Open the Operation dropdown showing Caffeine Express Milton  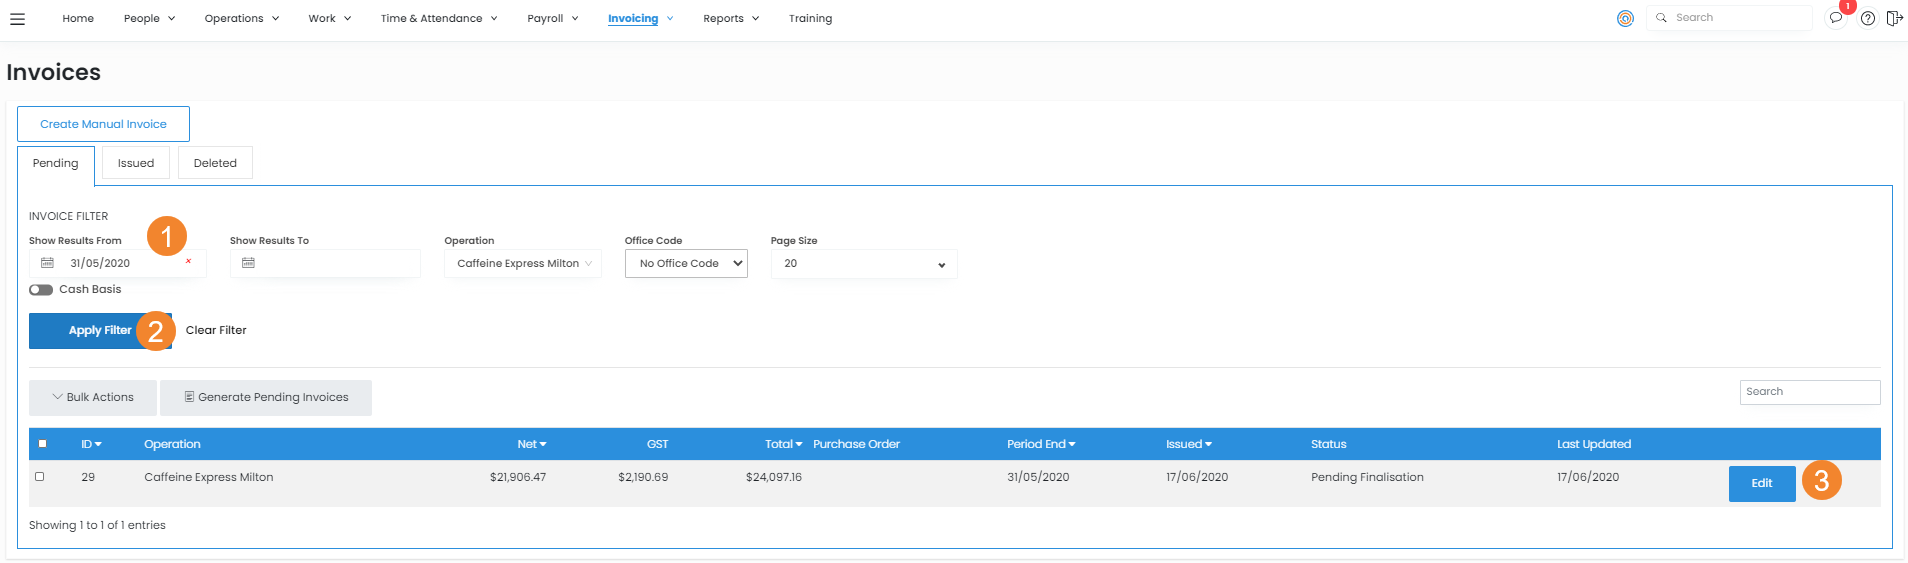click(x=523, y=264)
